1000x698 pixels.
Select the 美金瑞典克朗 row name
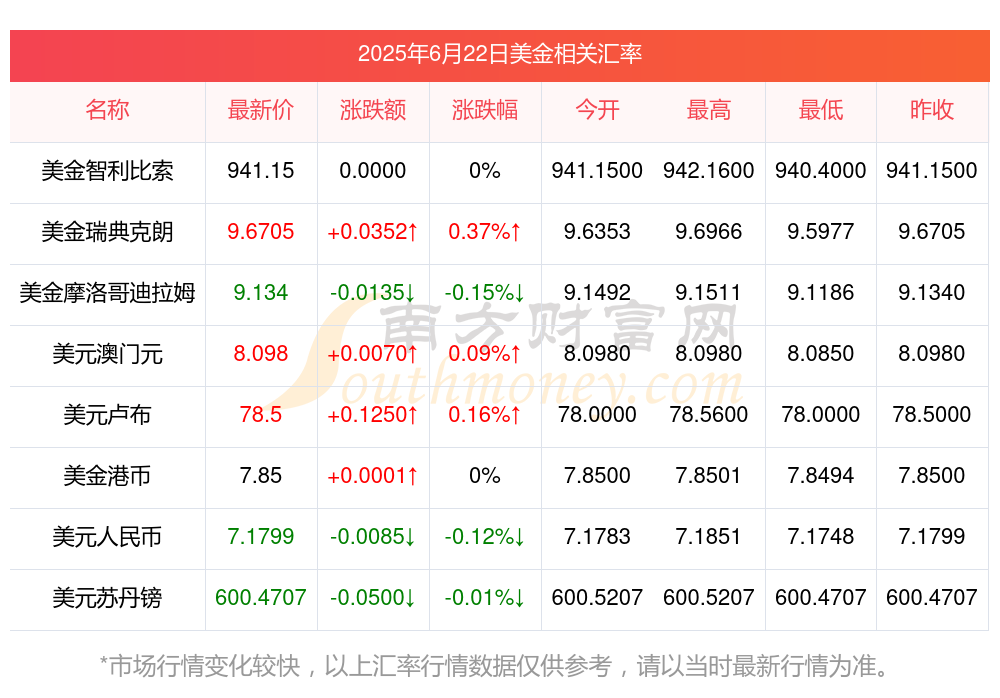(x=107, y=232)
